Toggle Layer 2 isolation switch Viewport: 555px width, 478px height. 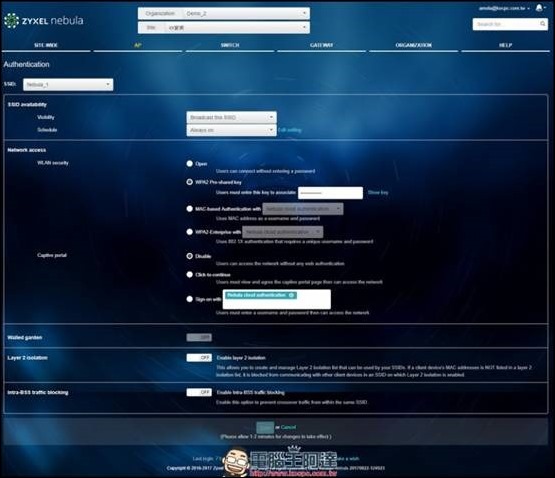pos(199,358)
